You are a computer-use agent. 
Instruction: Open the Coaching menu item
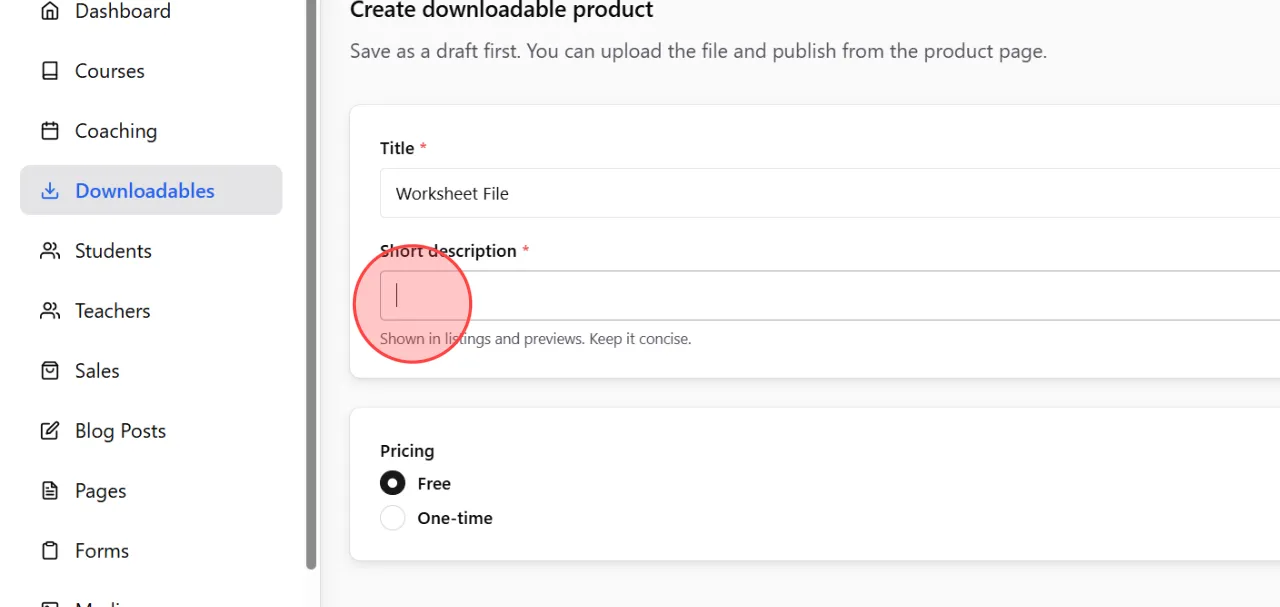pos(151,131)
